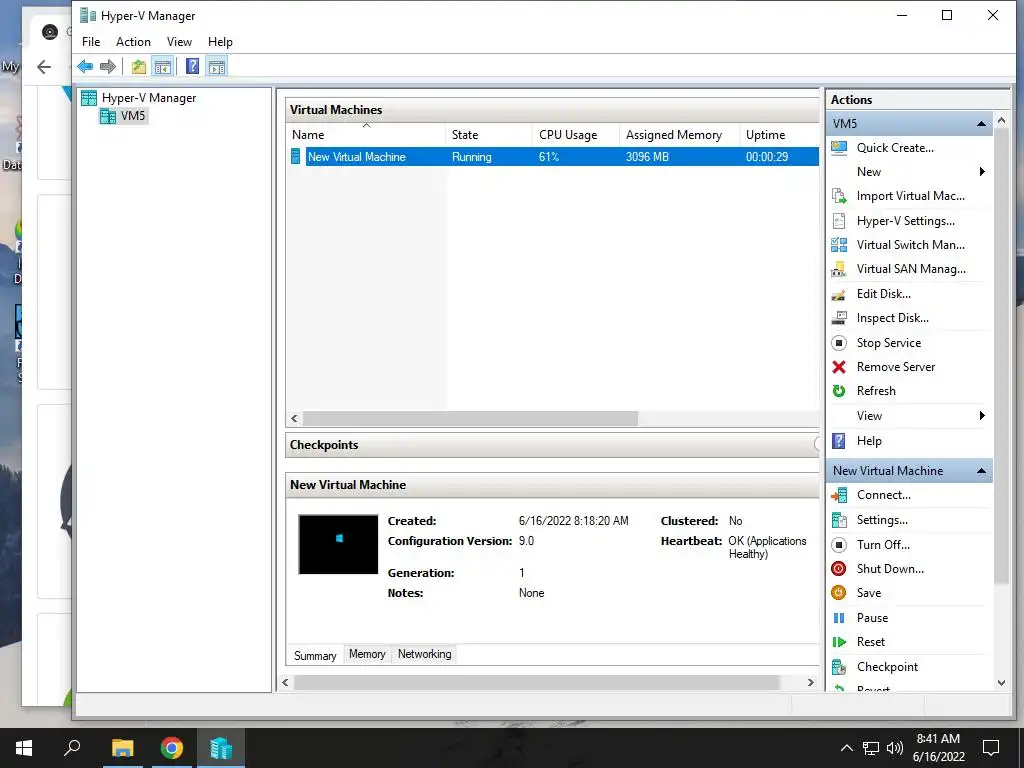This screenshot has width=1024, height=768.
Task: Open Google Chrome from taskbar
Action: [x=172, y=748]
